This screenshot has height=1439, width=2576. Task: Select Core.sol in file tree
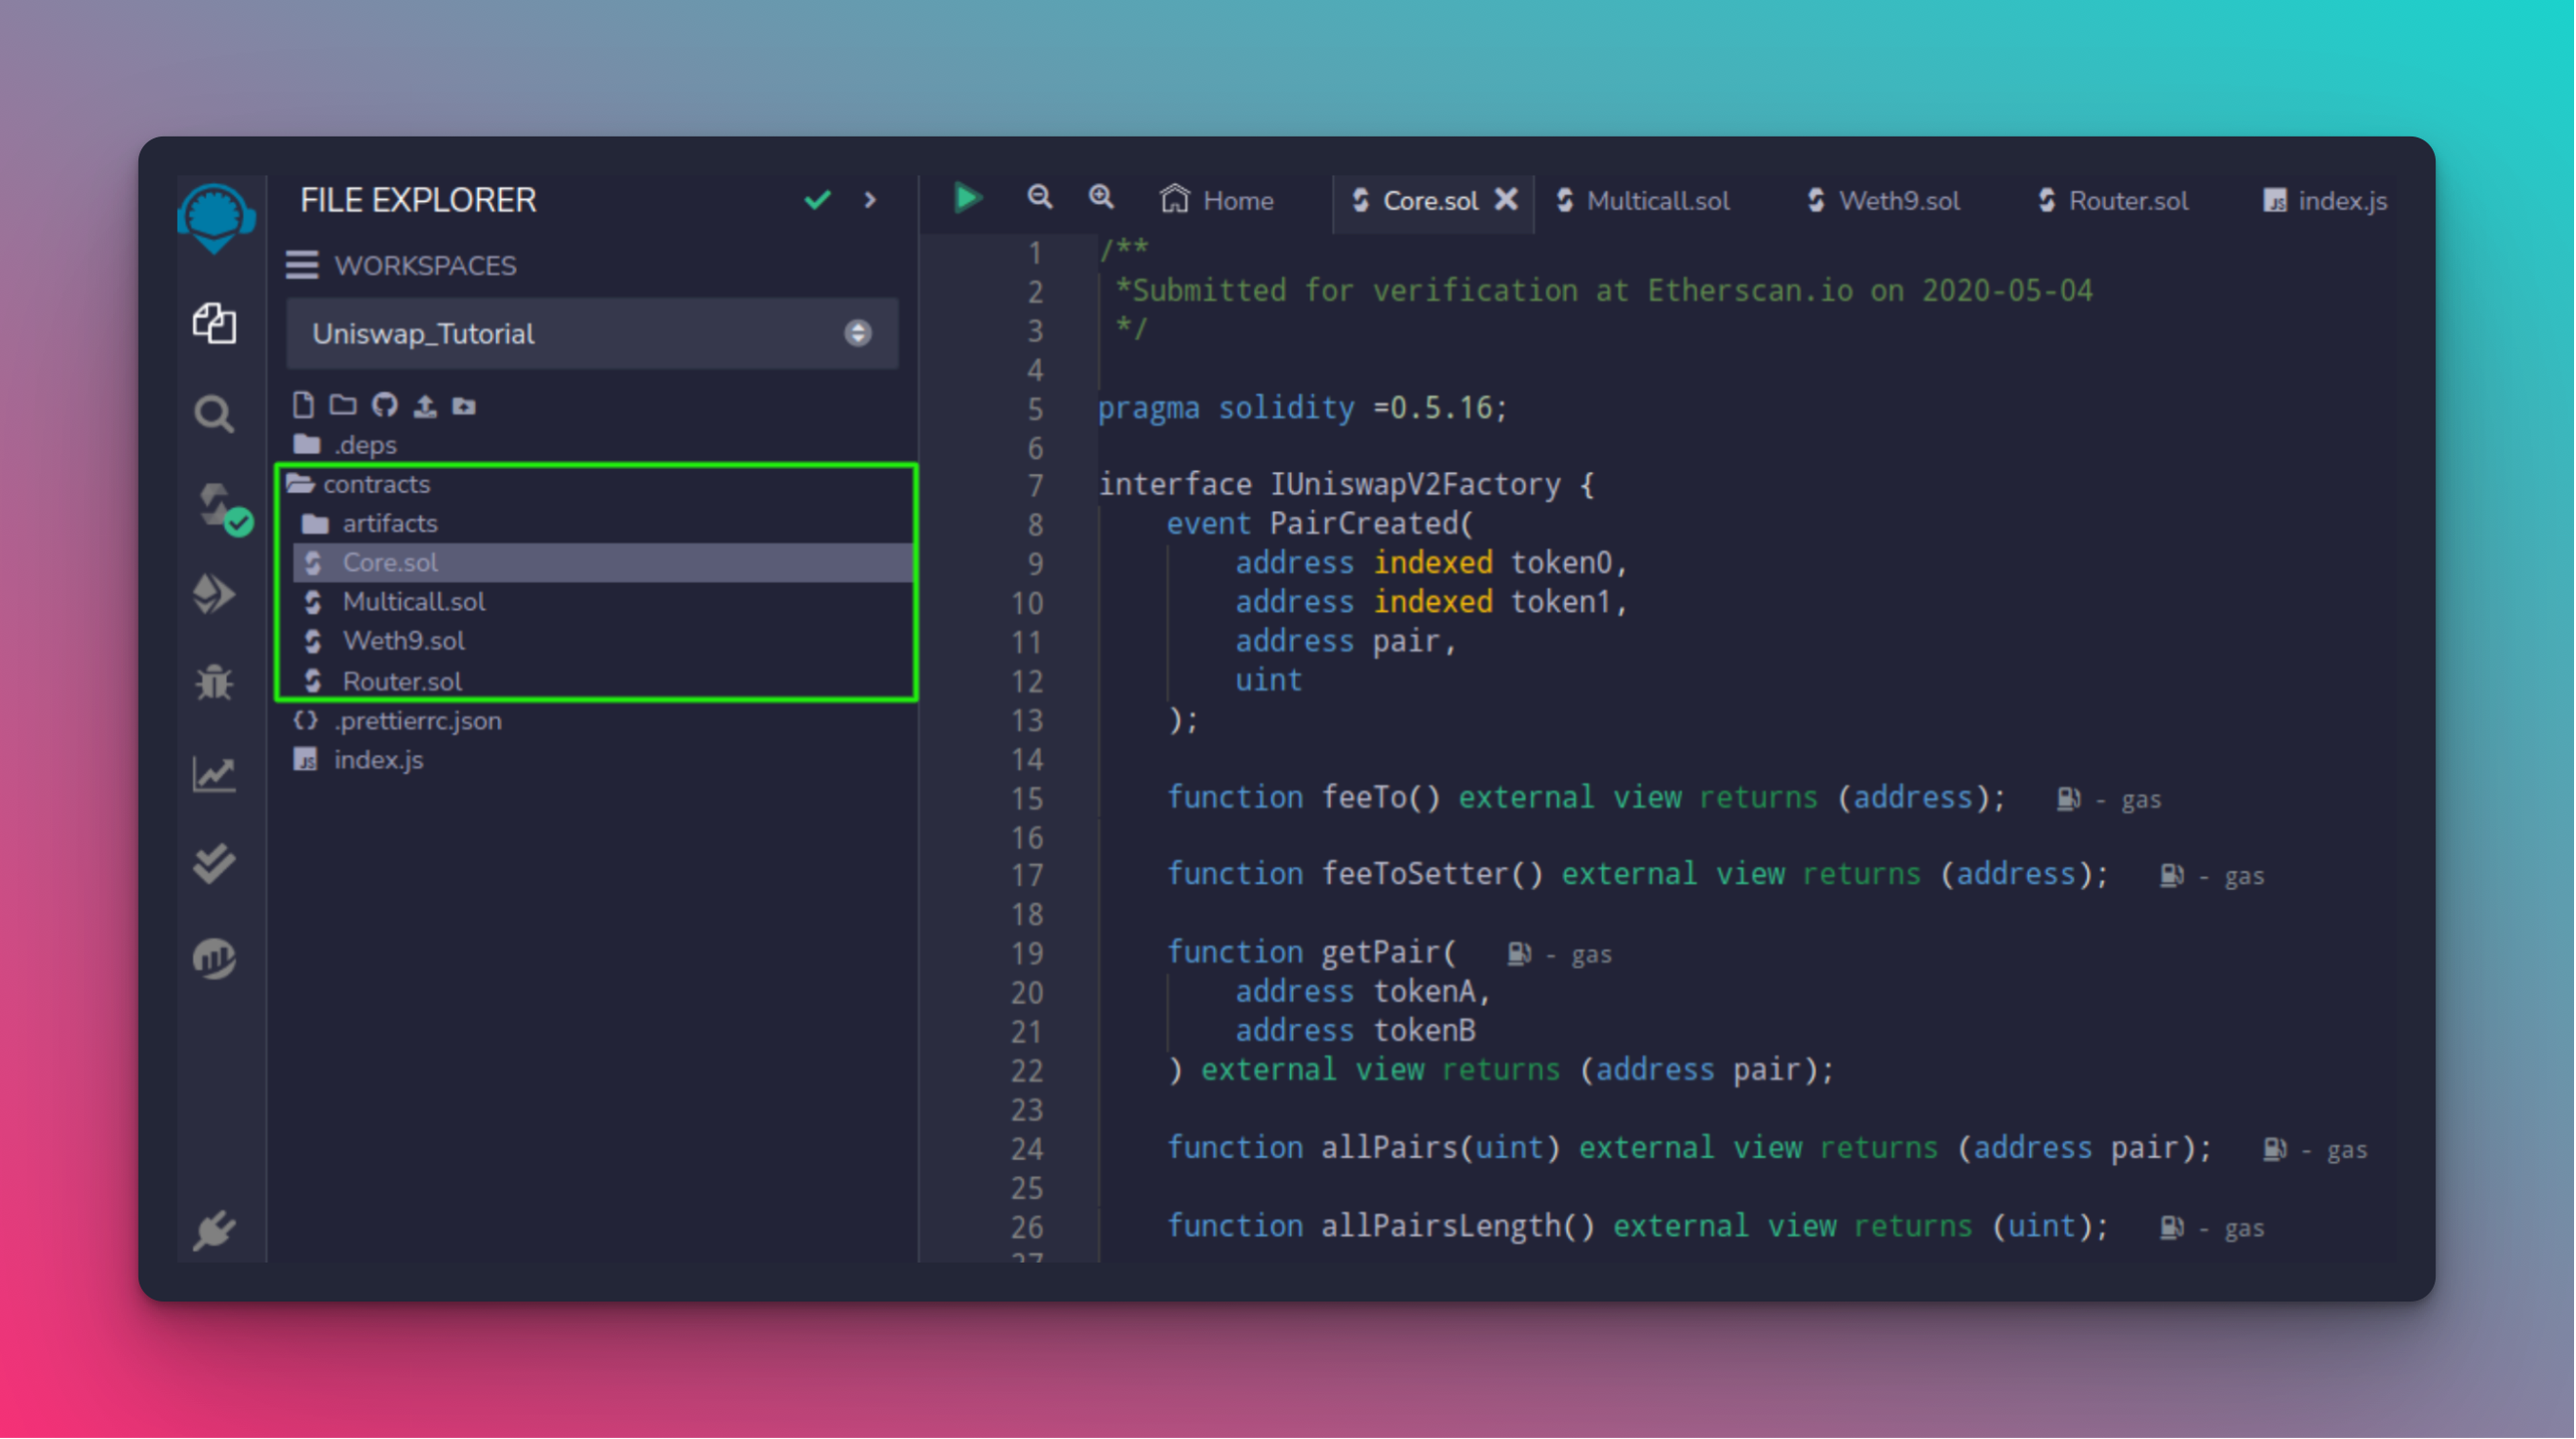click(604, 562)
